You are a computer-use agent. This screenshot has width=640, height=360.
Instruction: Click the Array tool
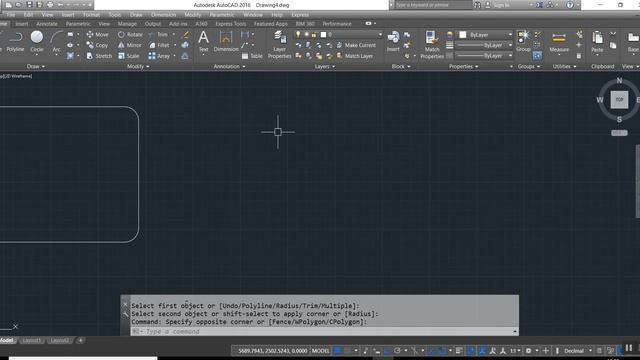159,56
